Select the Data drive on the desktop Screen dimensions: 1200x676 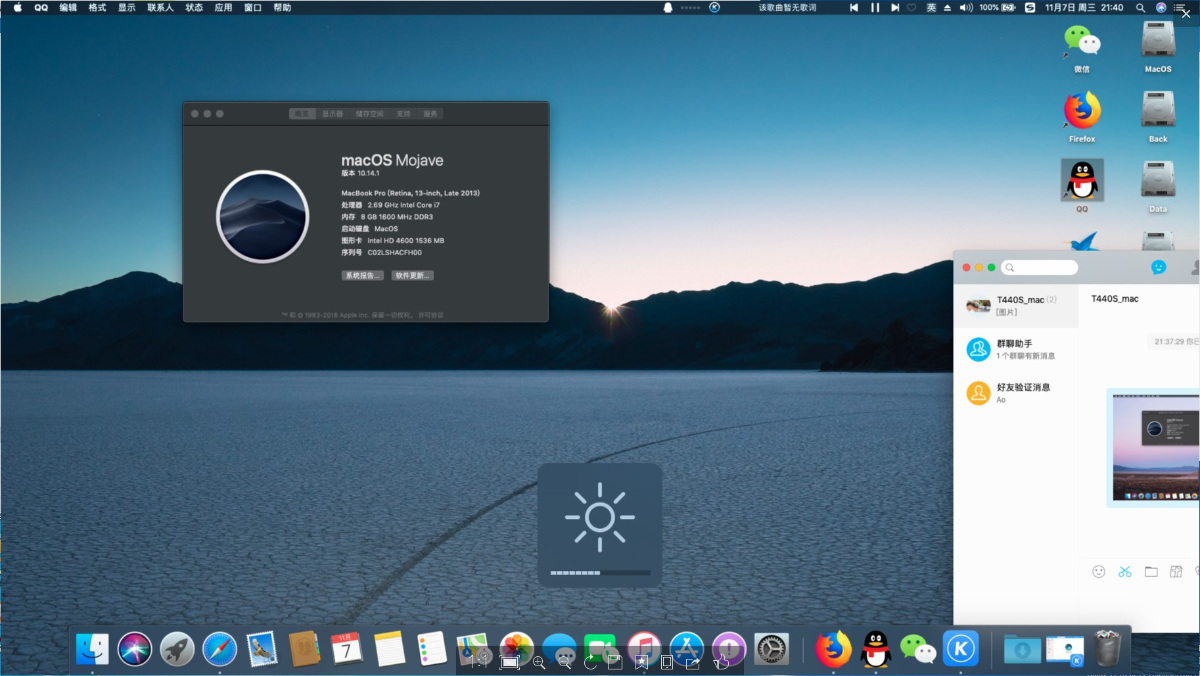[1158, 187]
